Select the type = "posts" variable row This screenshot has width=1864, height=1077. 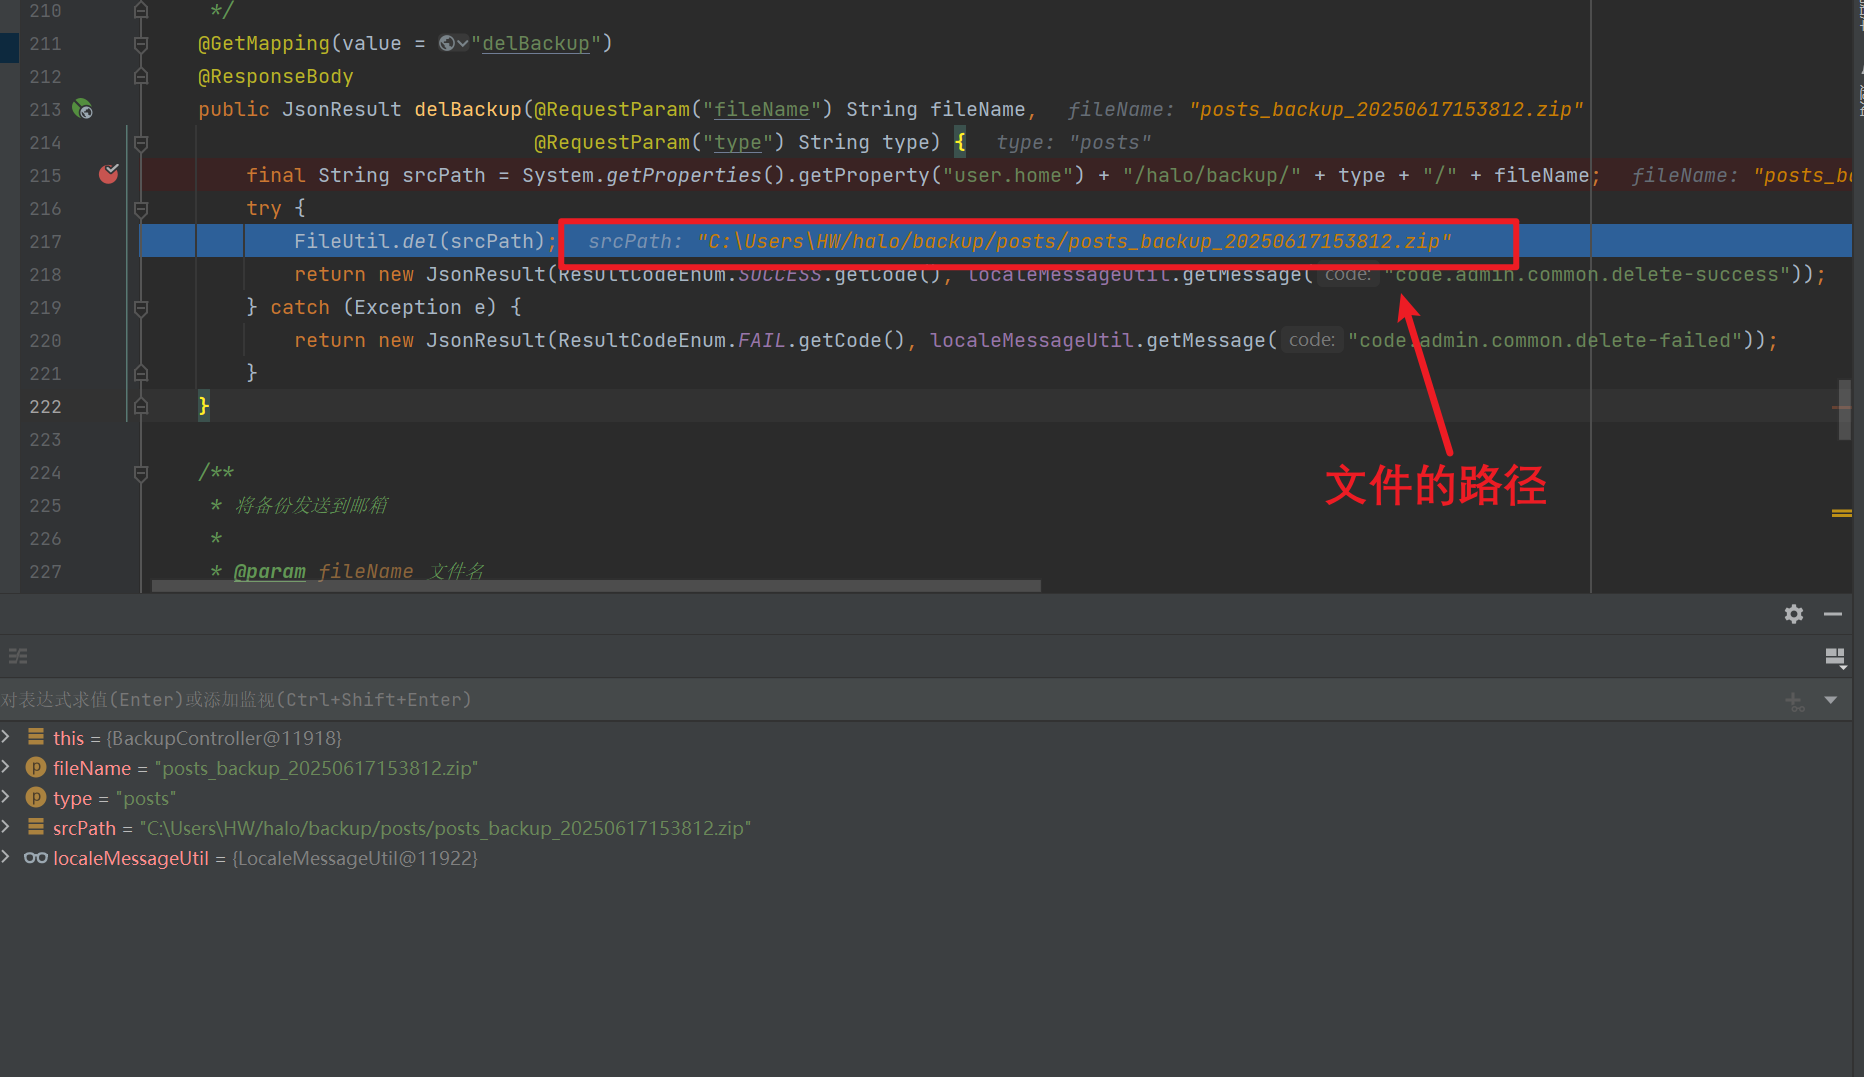tap(115, 798)
